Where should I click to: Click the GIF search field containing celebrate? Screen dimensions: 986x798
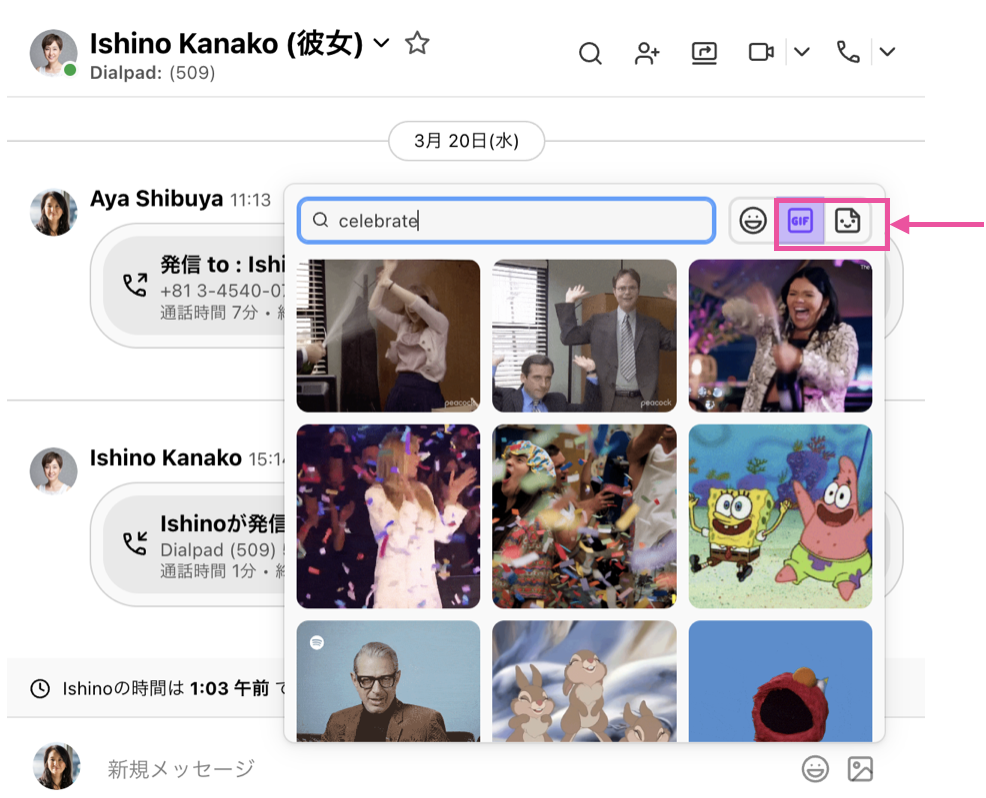click(x=507, y=221)
